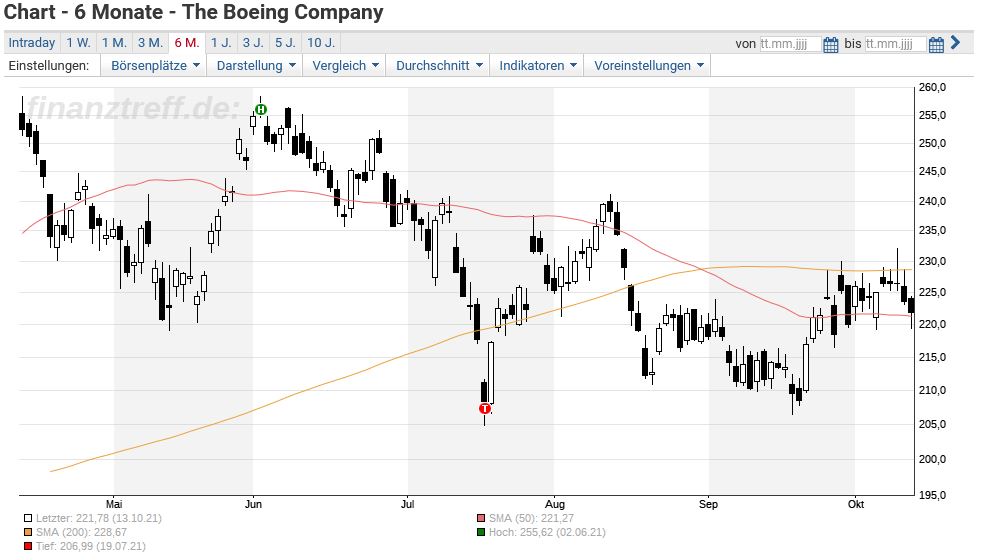
Task: Select the 3 M. time range tab
Action: point(150,43)
